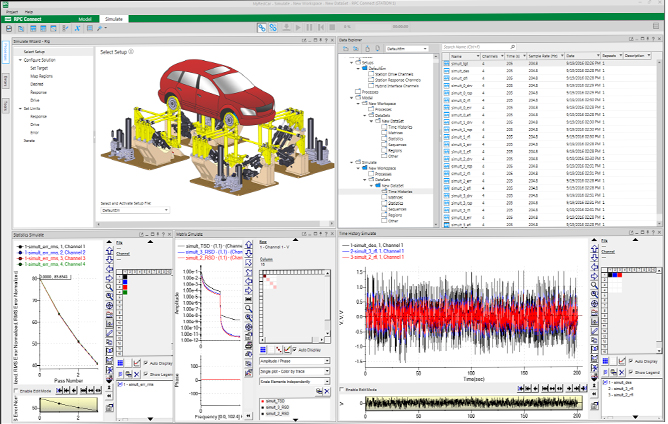The height and width of the screenshot is (424, 668).
Task: Select the Set Target wizard step
Action: [41, 67]
